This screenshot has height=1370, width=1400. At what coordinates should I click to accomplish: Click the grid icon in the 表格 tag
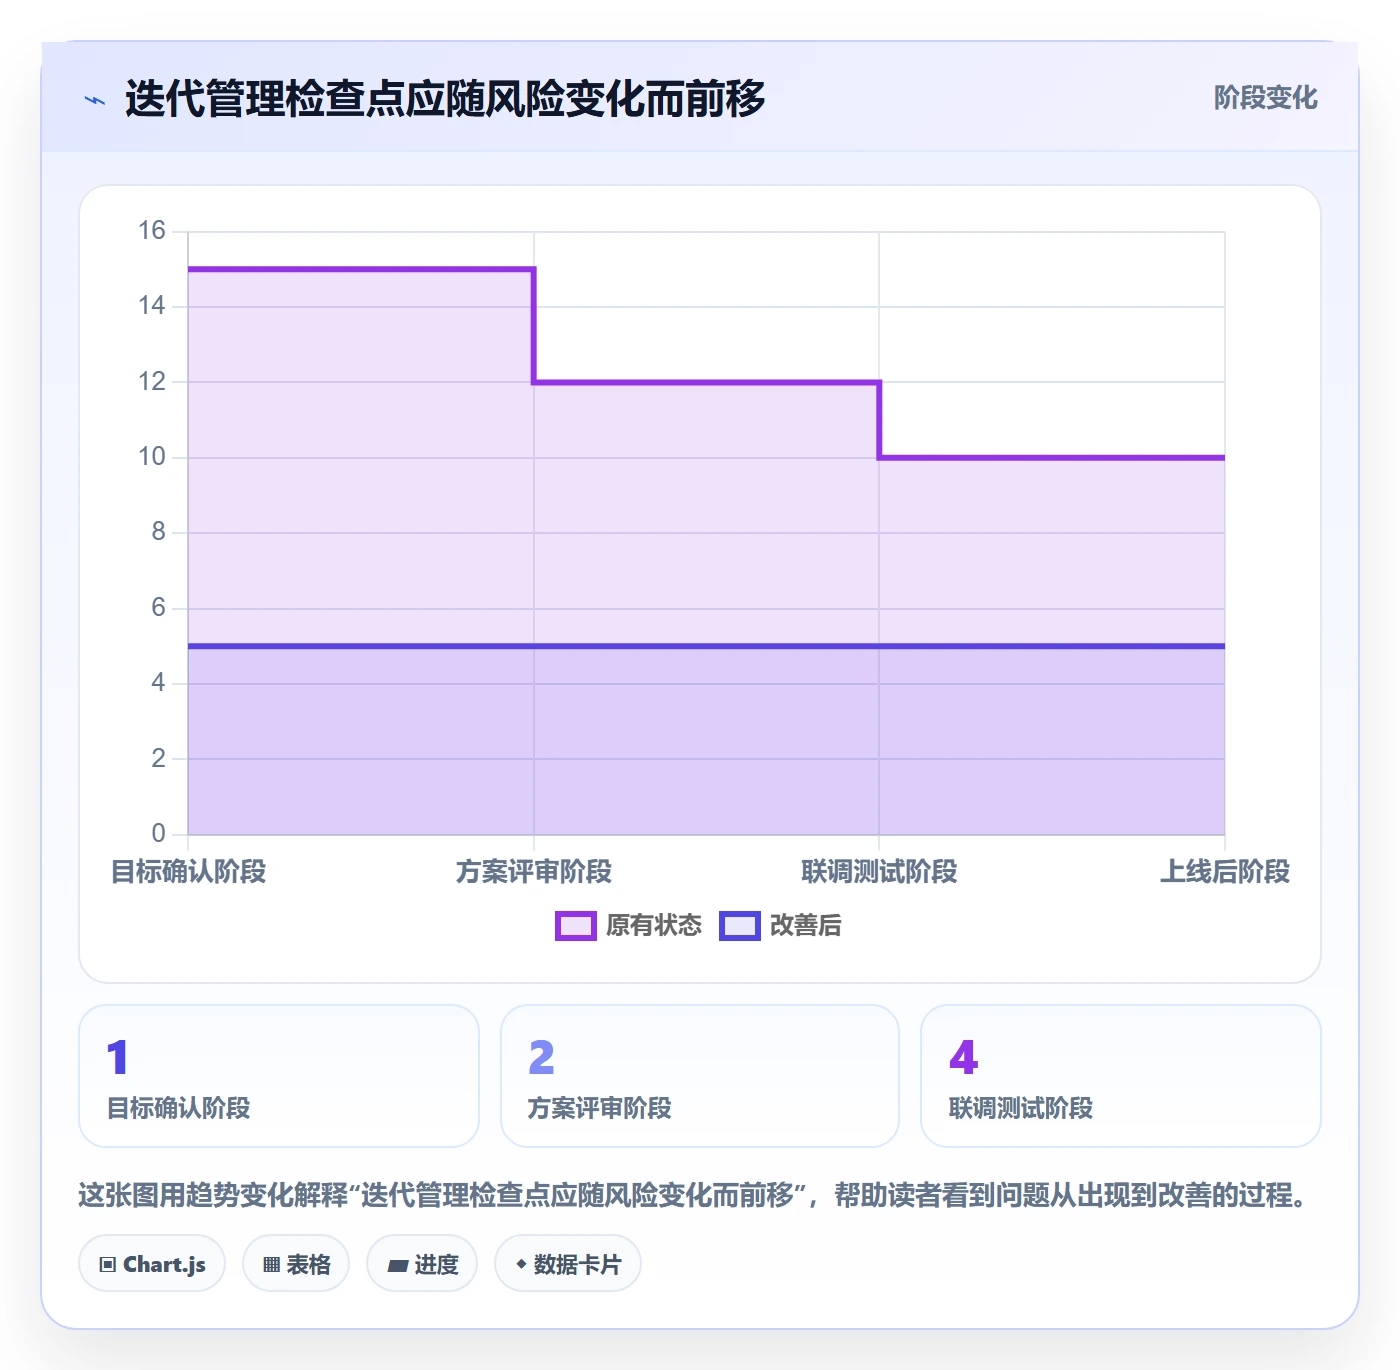(271, 1264)
